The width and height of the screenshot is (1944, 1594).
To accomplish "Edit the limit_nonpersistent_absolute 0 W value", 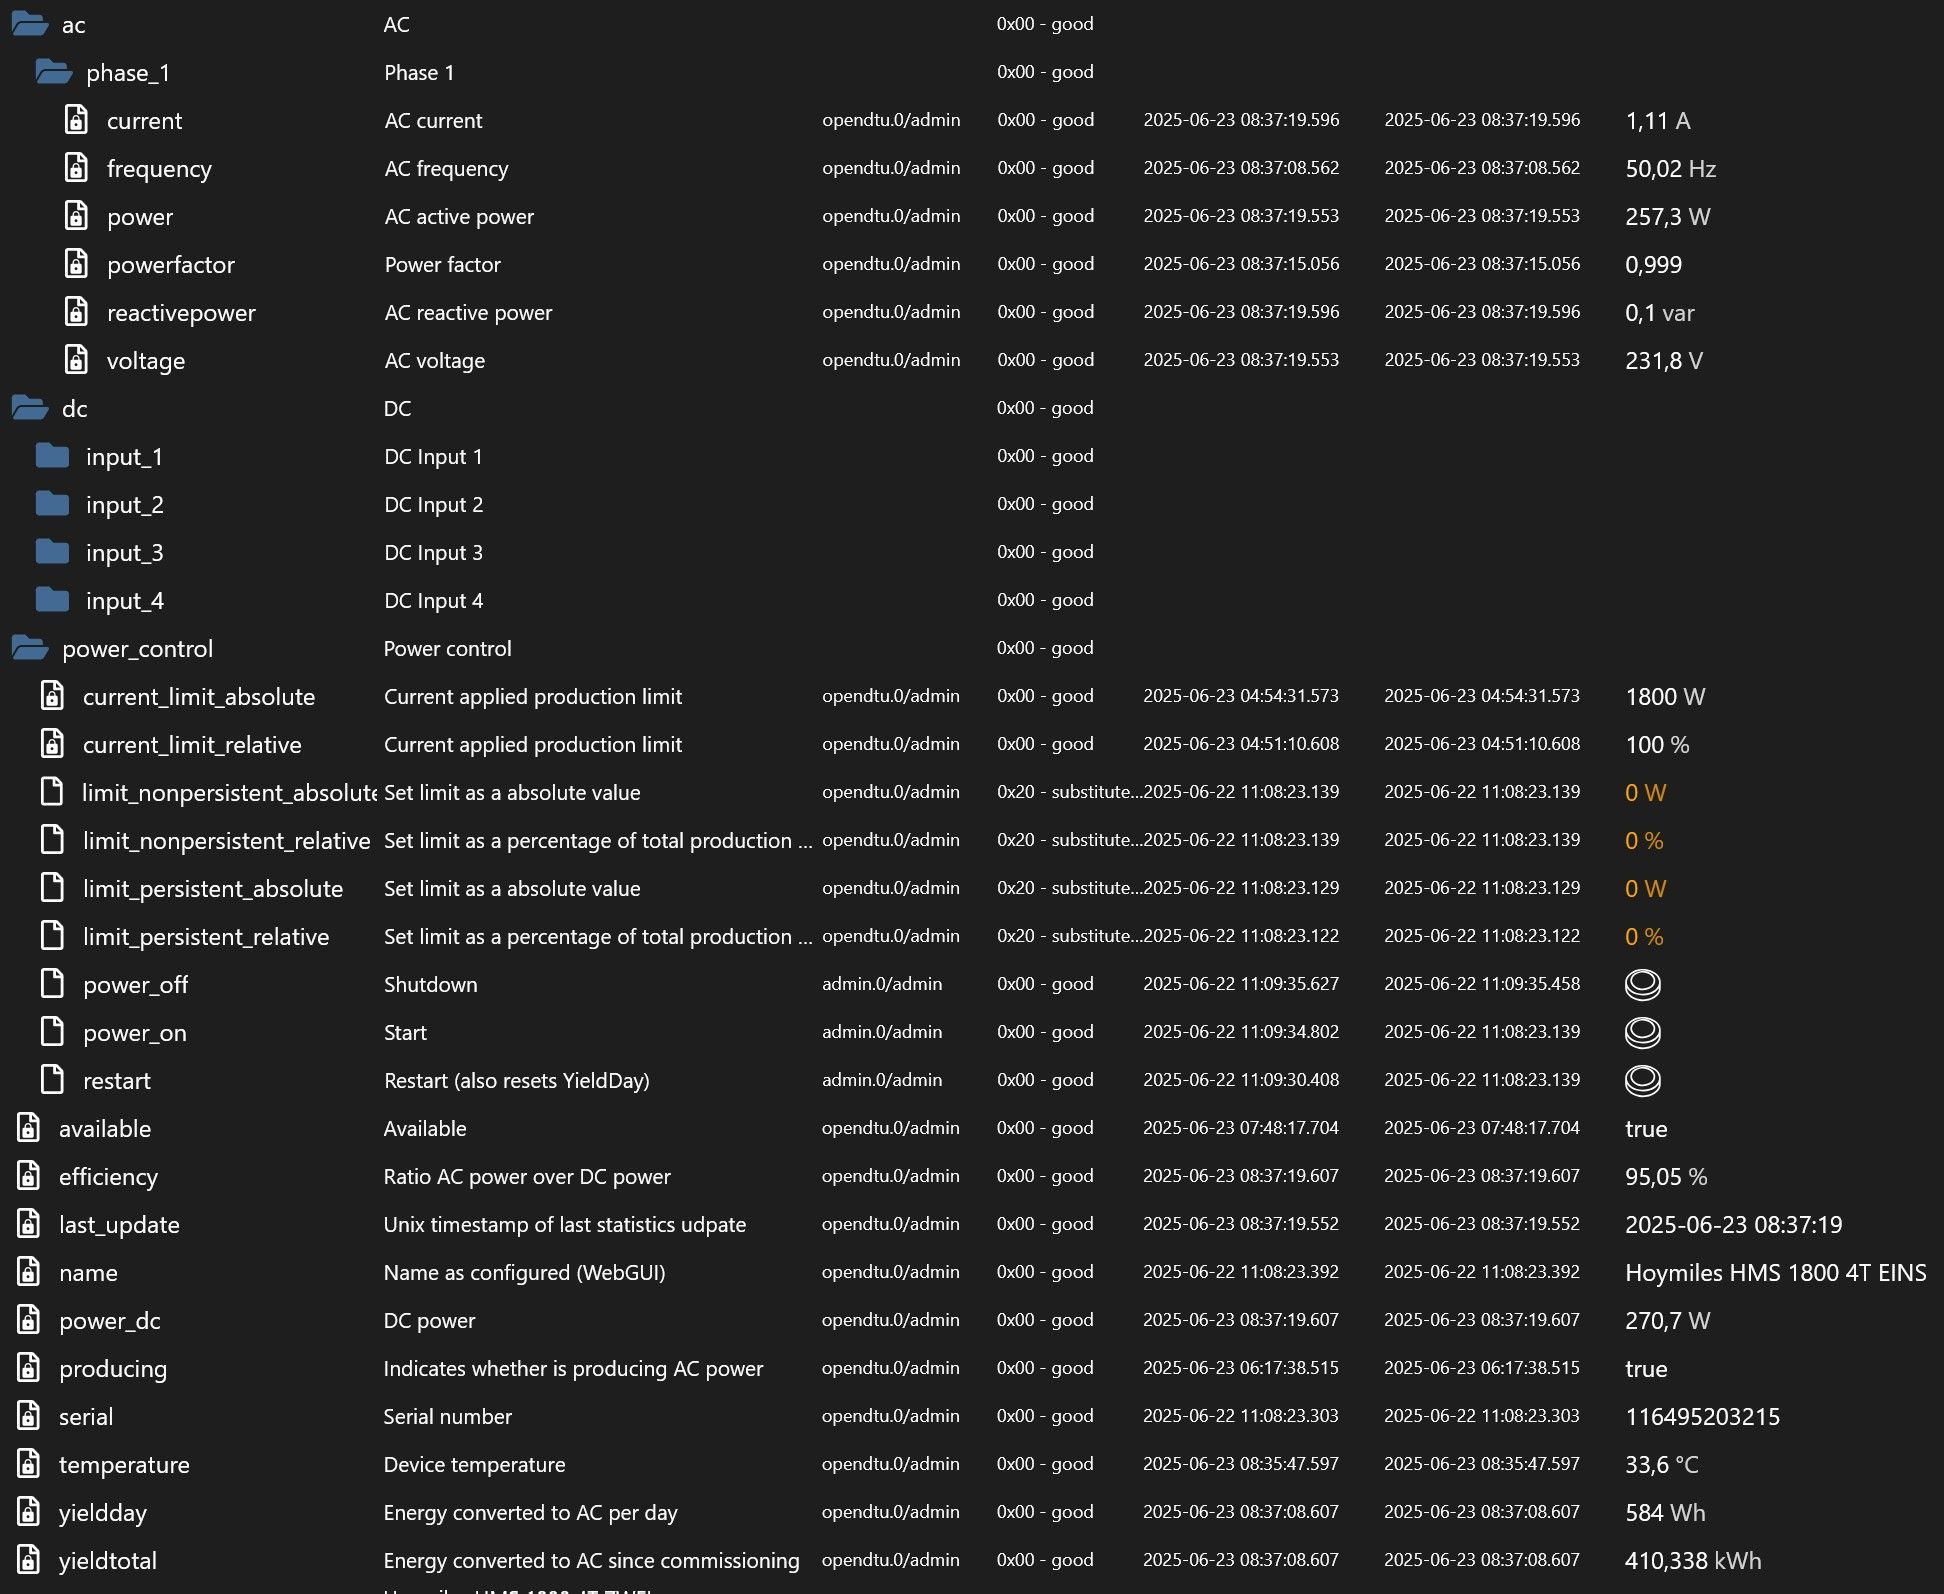I will click(1645, 792).
